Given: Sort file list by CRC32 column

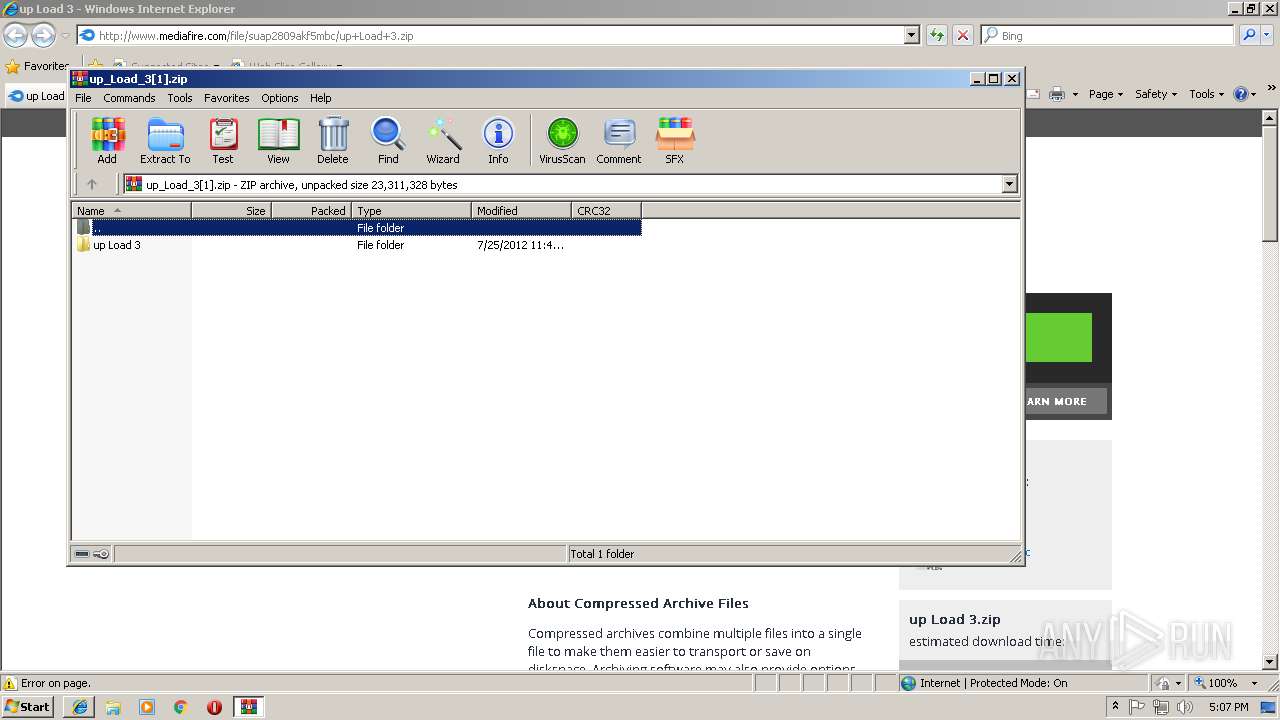Looking at the screenshot, I should click(x=606, y=210).
